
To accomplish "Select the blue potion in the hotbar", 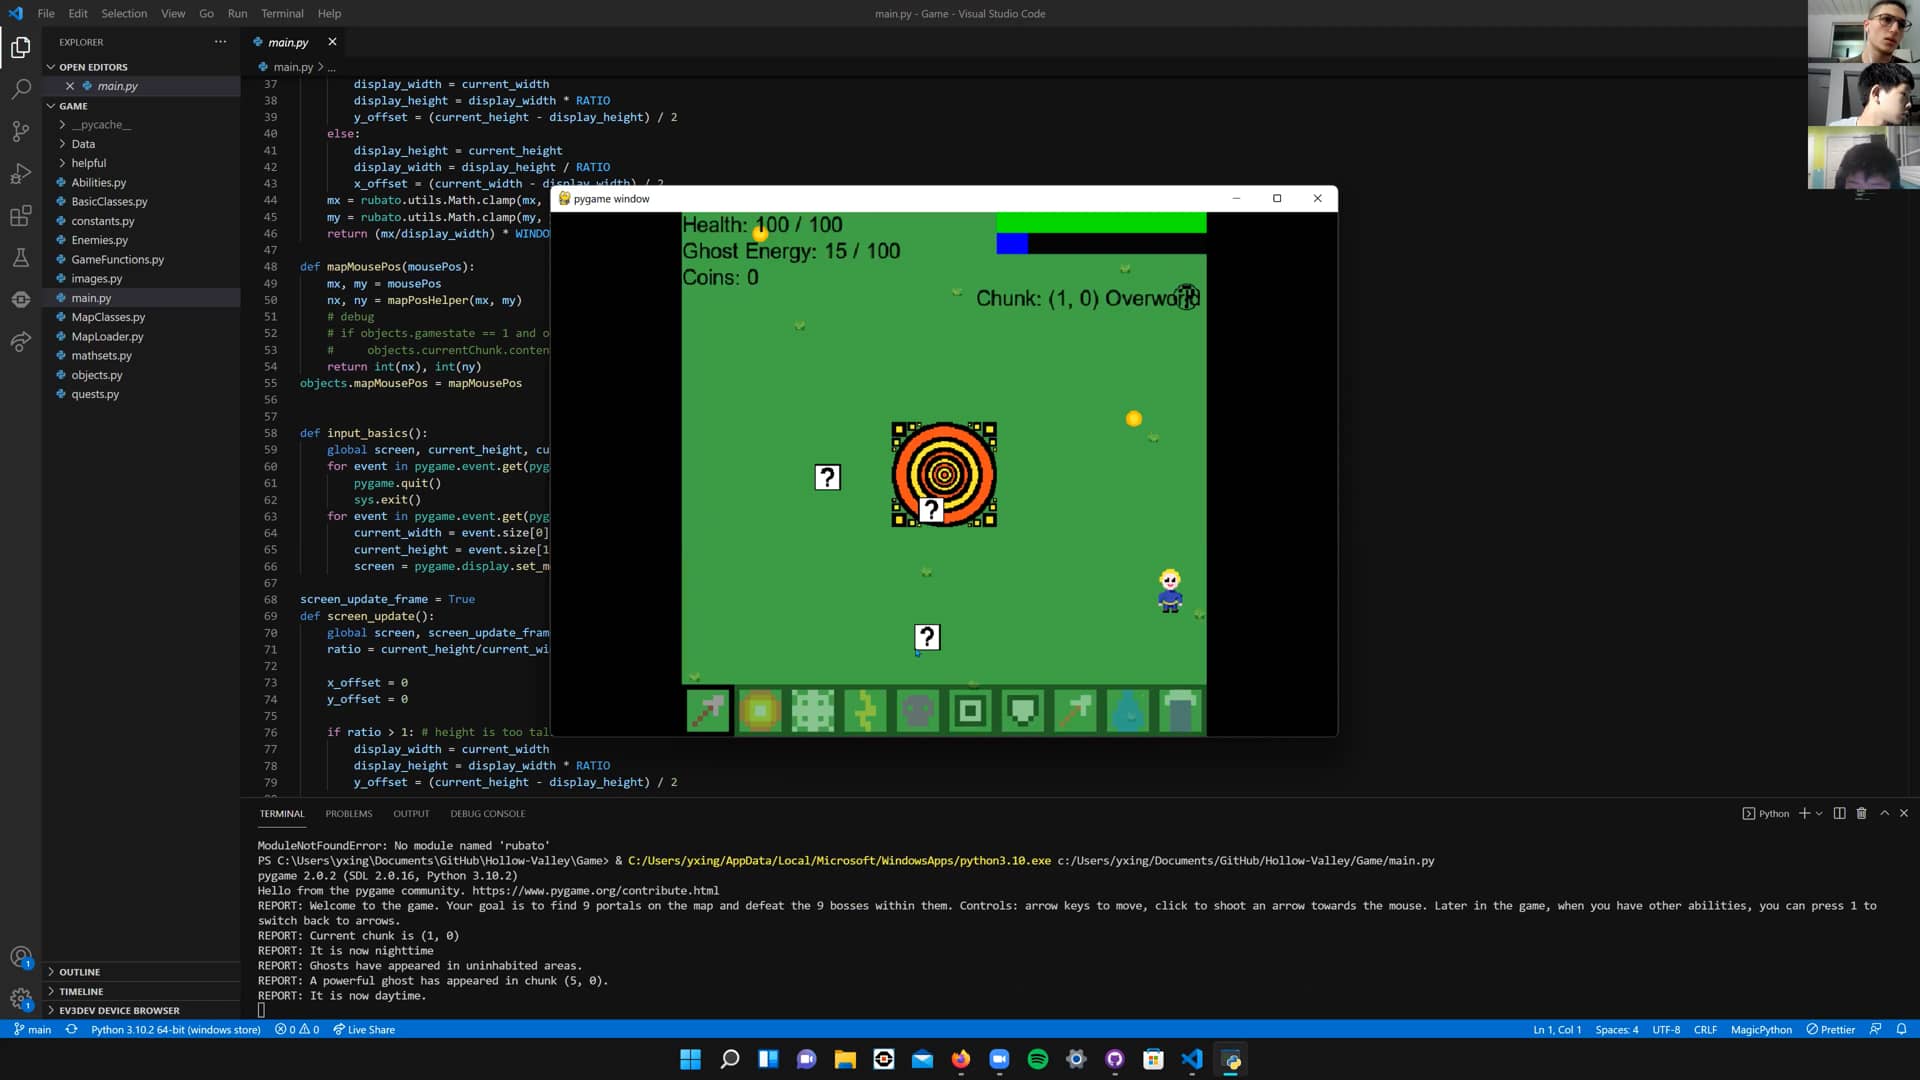I will tap(1128, 710).
